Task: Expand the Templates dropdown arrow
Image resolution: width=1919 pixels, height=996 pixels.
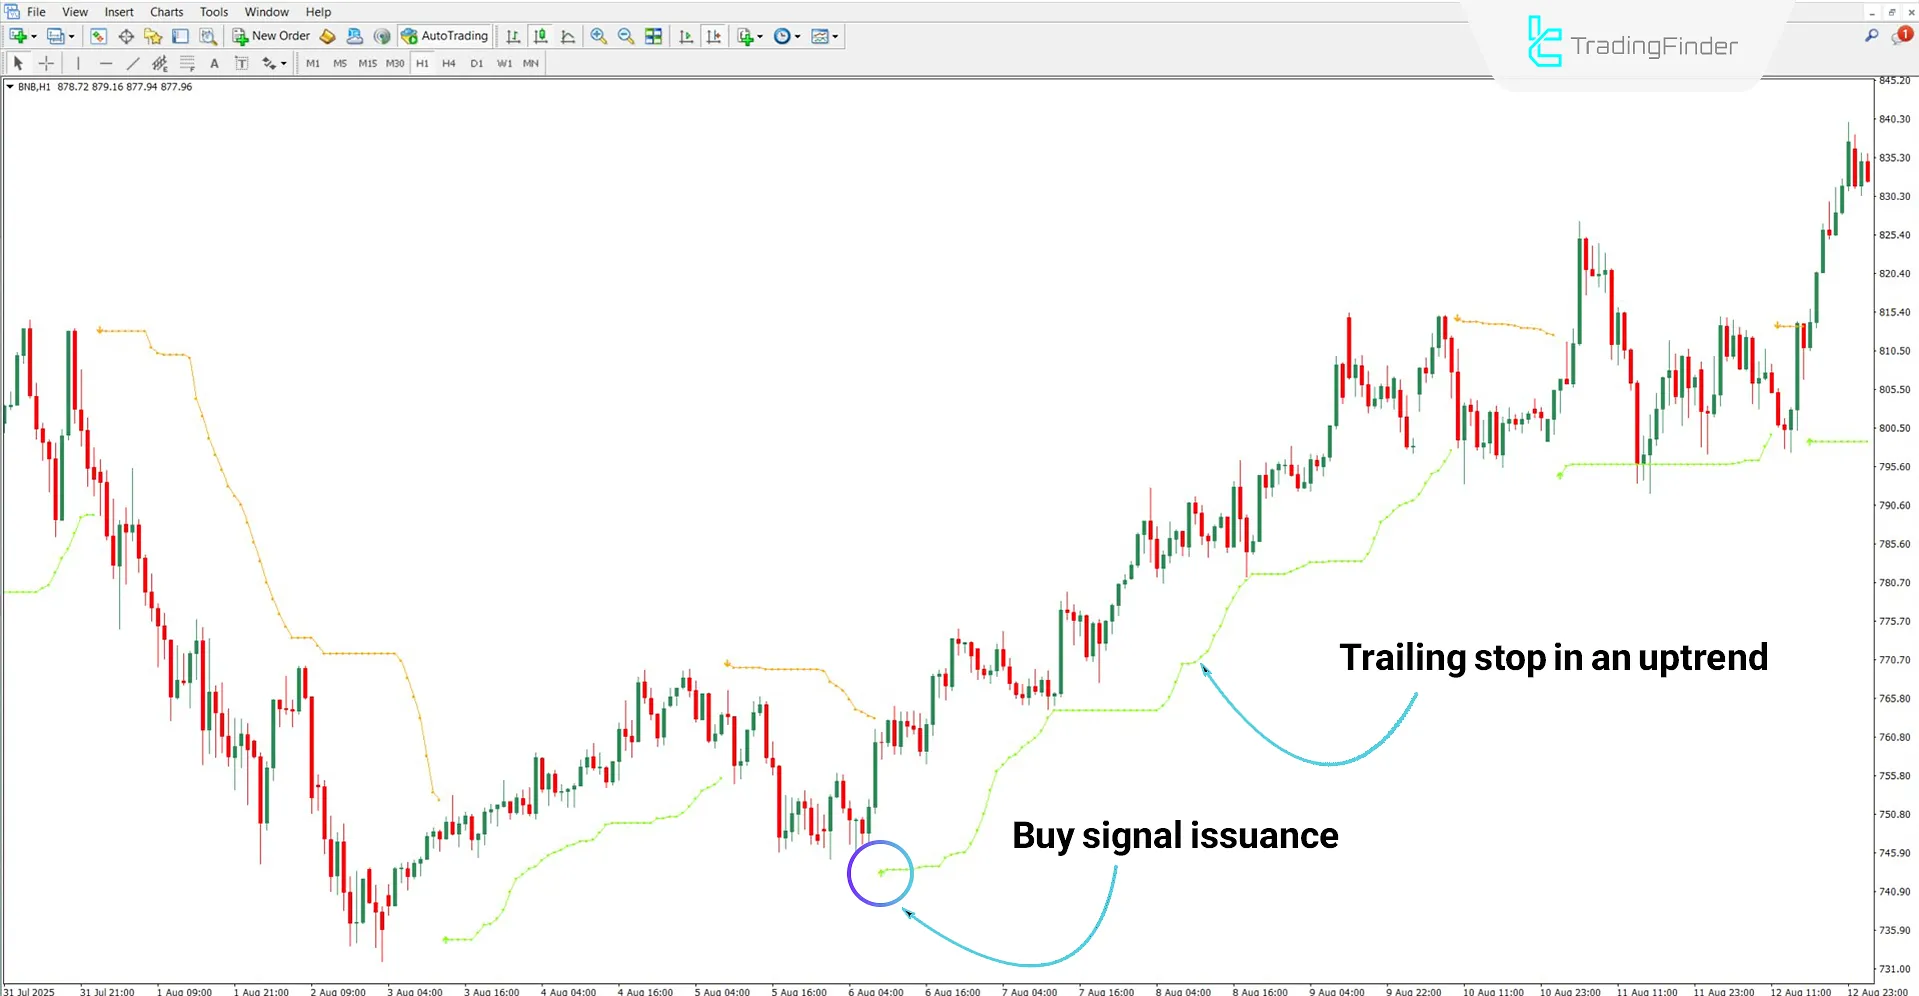Action: tap(835, 37)
